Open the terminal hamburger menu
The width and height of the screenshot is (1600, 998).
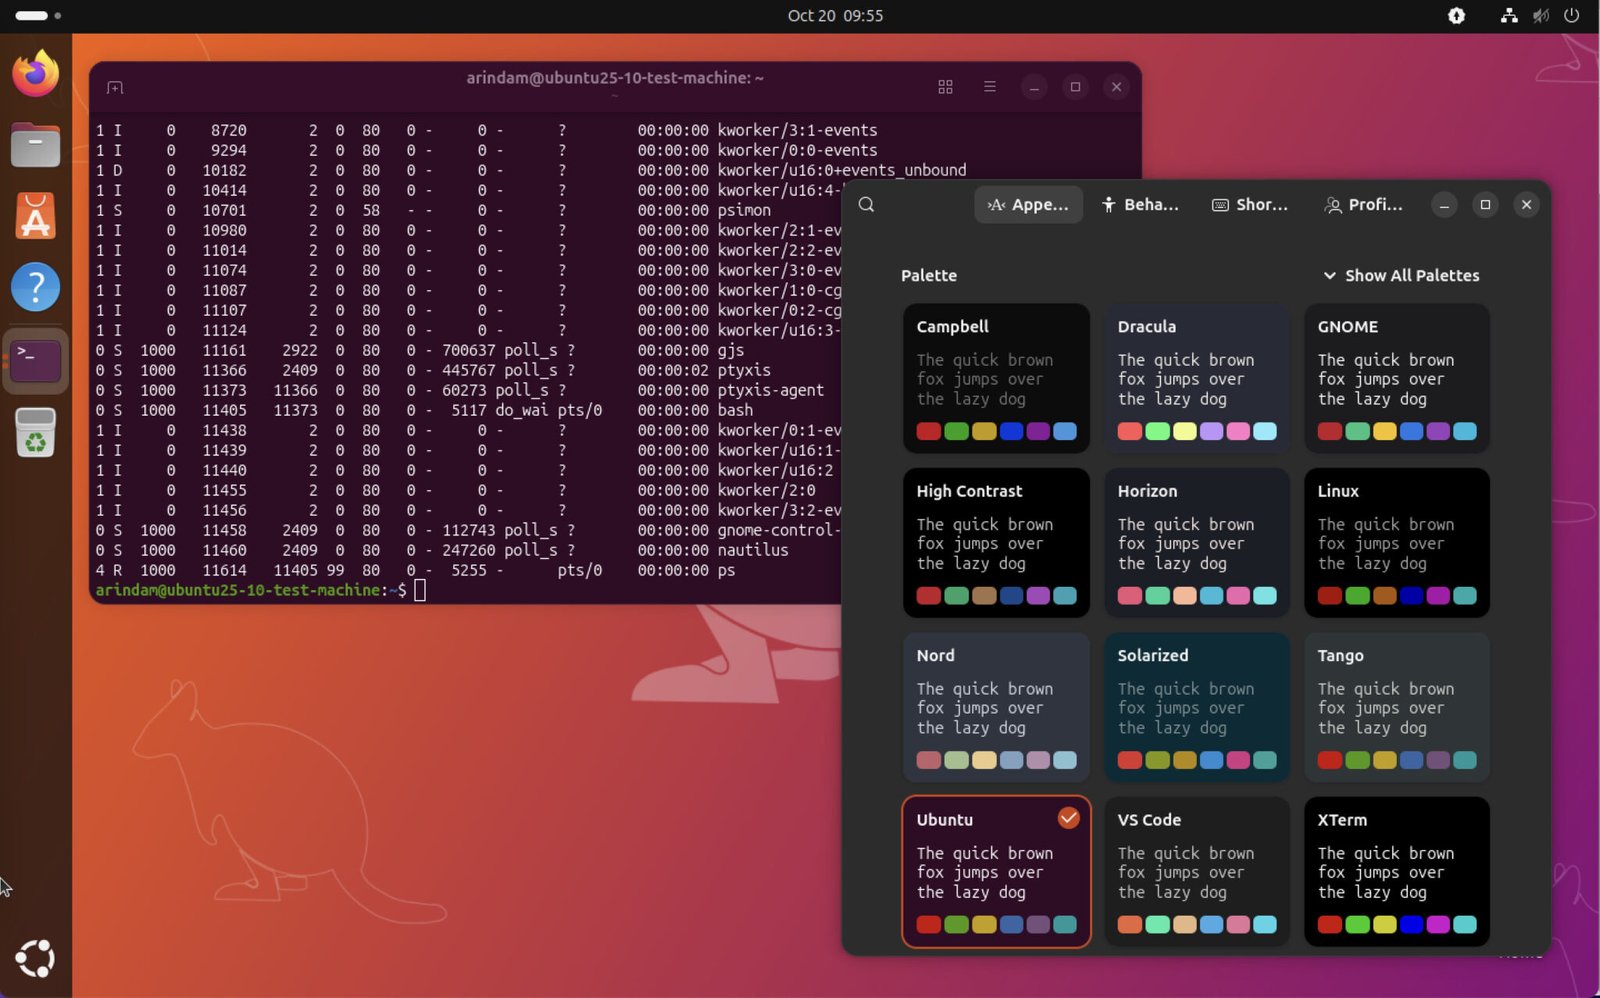[x=990, y=87]
